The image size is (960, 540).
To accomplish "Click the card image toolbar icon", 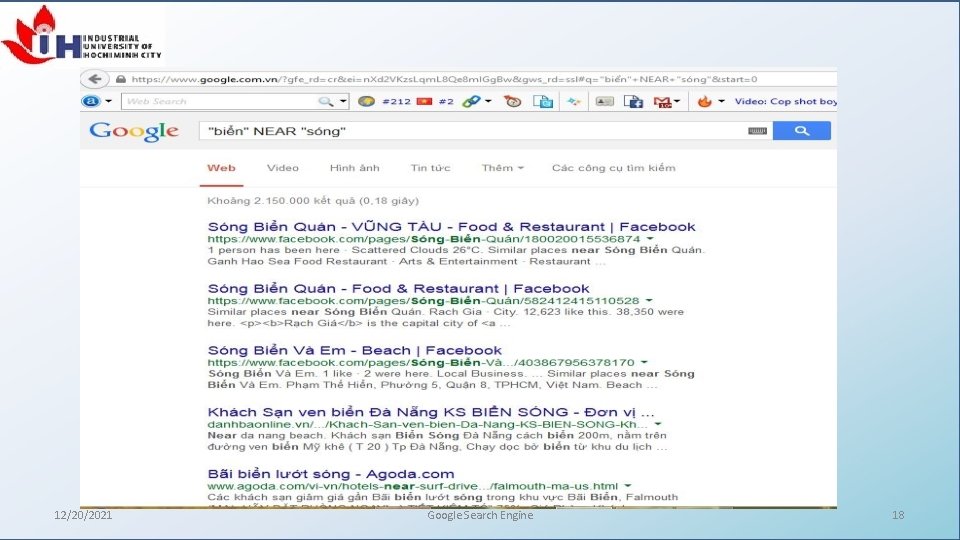I will [x=604, y=101].
